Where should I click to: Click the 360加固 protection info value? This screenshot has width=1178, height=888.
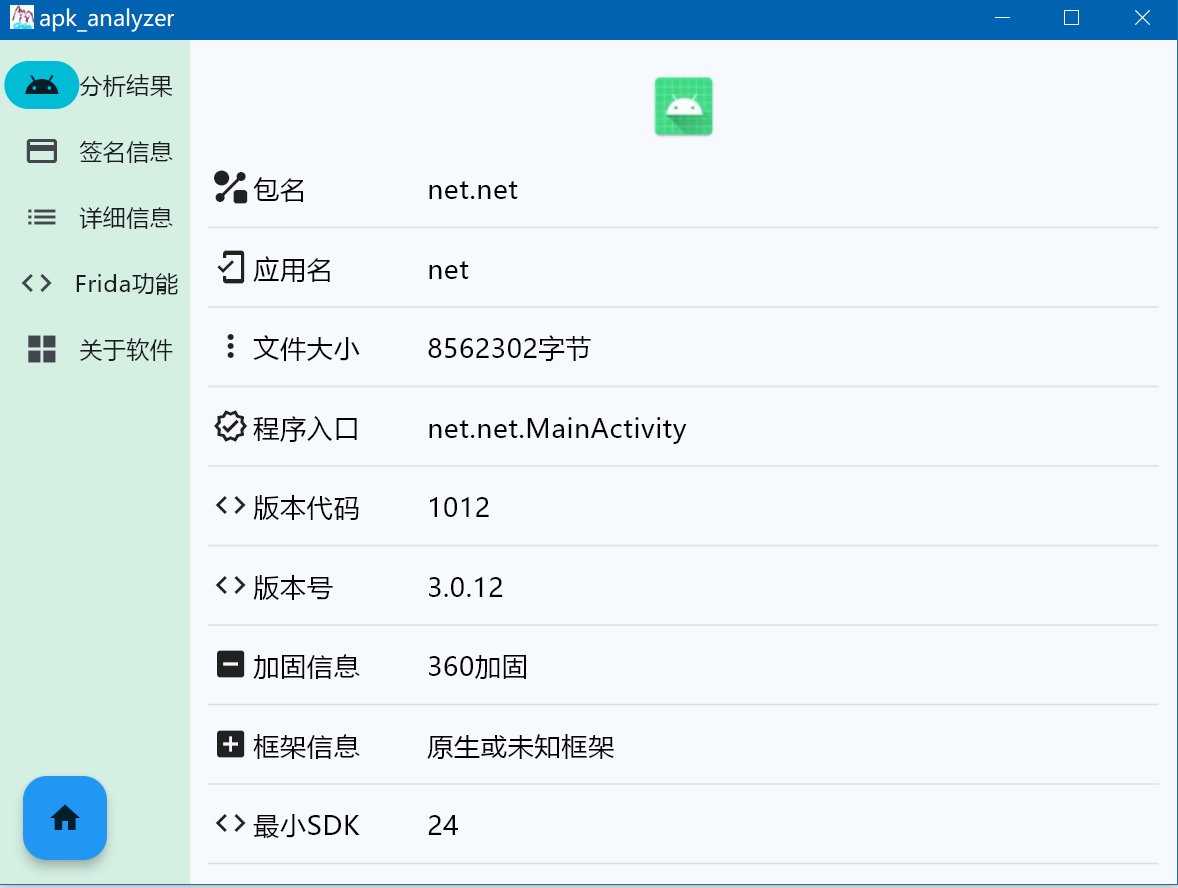[477, 667]
